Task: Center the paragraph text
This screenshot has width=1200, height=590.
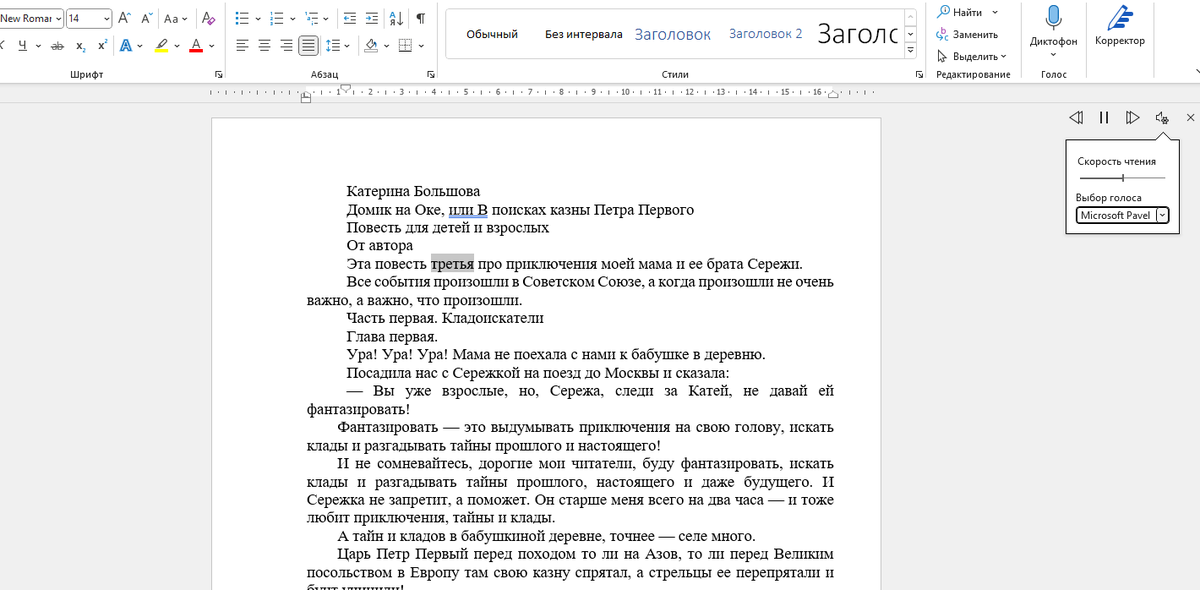Action: tap(264, 45)
